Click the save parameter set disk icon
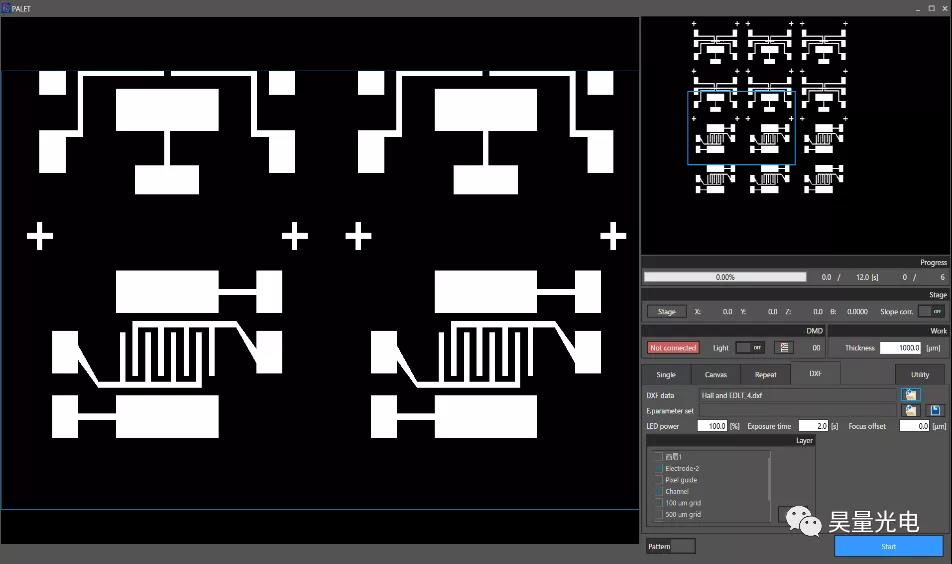The image size is (952, 564). coord(935,410)
